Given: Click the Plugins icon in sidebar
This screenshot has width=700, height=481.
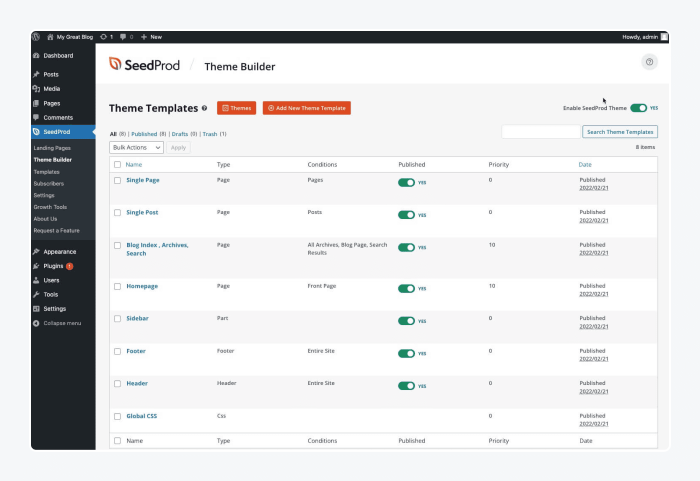Looking at the screenshot, I should (x=37, y=266).
